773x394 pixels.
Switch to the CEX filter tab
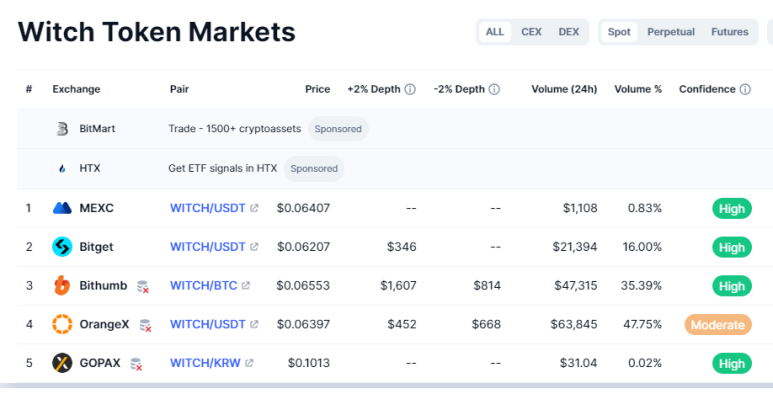[531, 32]
